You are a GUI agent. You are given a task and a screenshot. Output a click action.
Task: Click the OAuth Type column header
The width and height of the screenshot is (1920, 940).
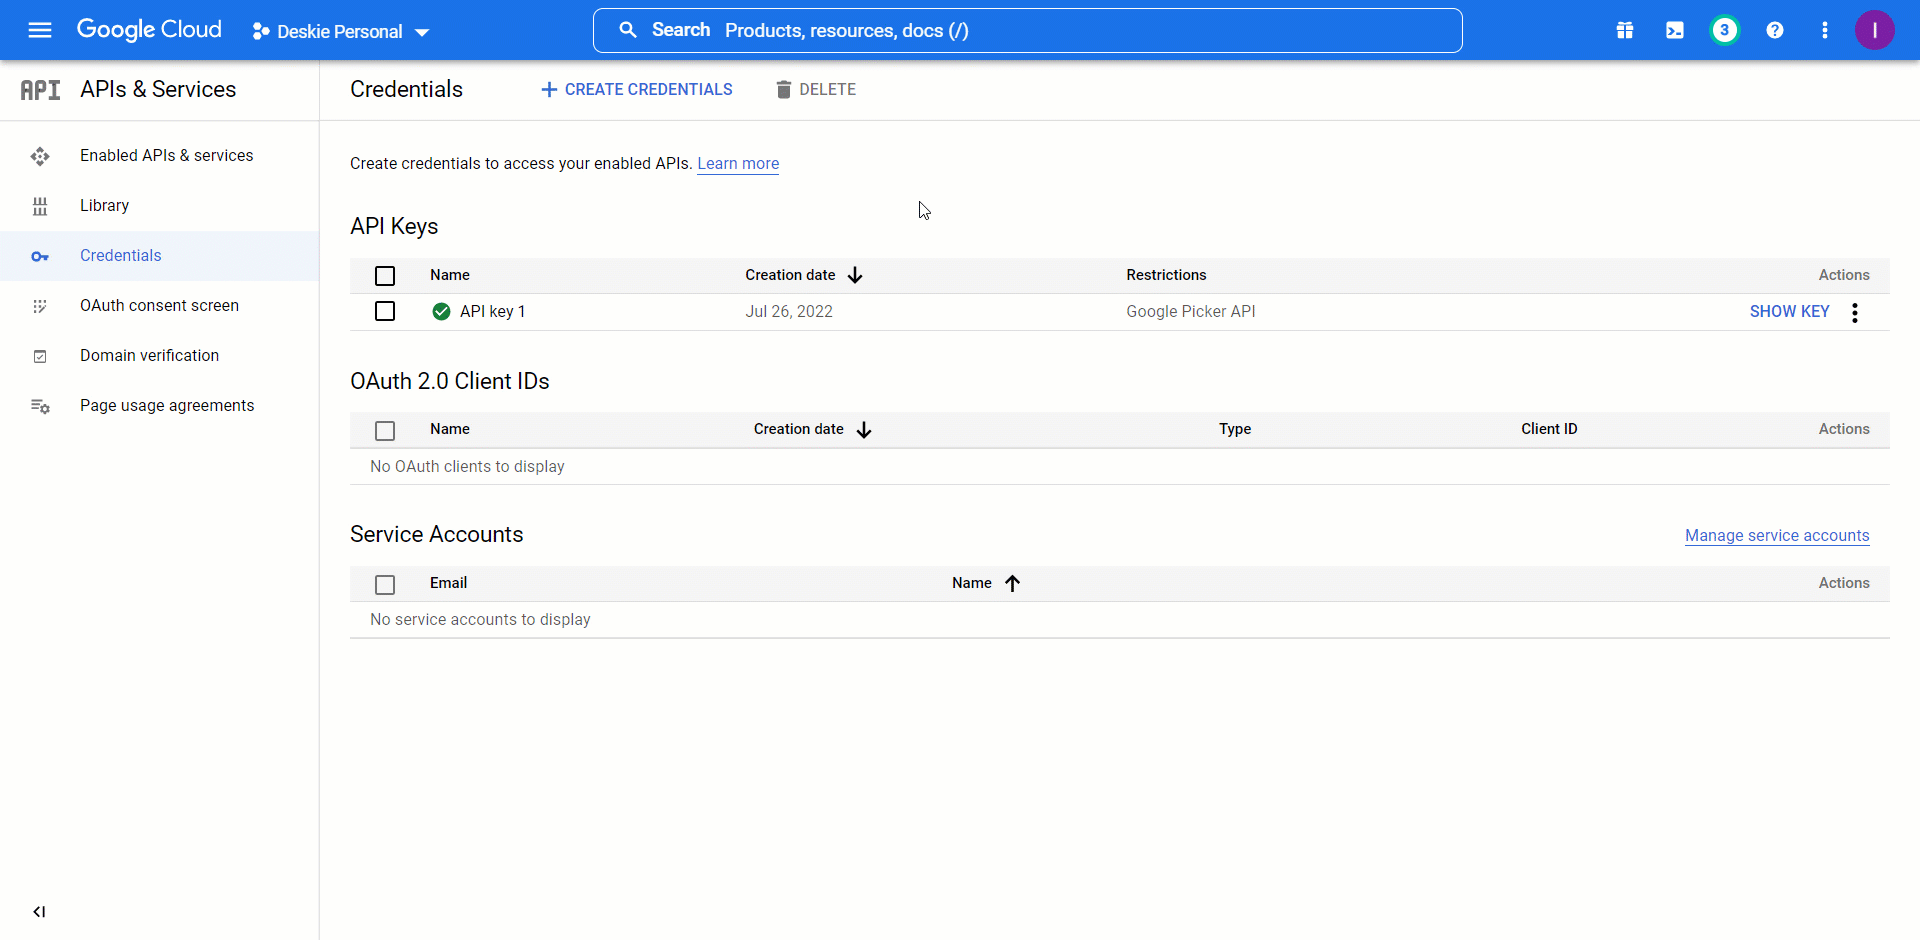coord(1235,429)
